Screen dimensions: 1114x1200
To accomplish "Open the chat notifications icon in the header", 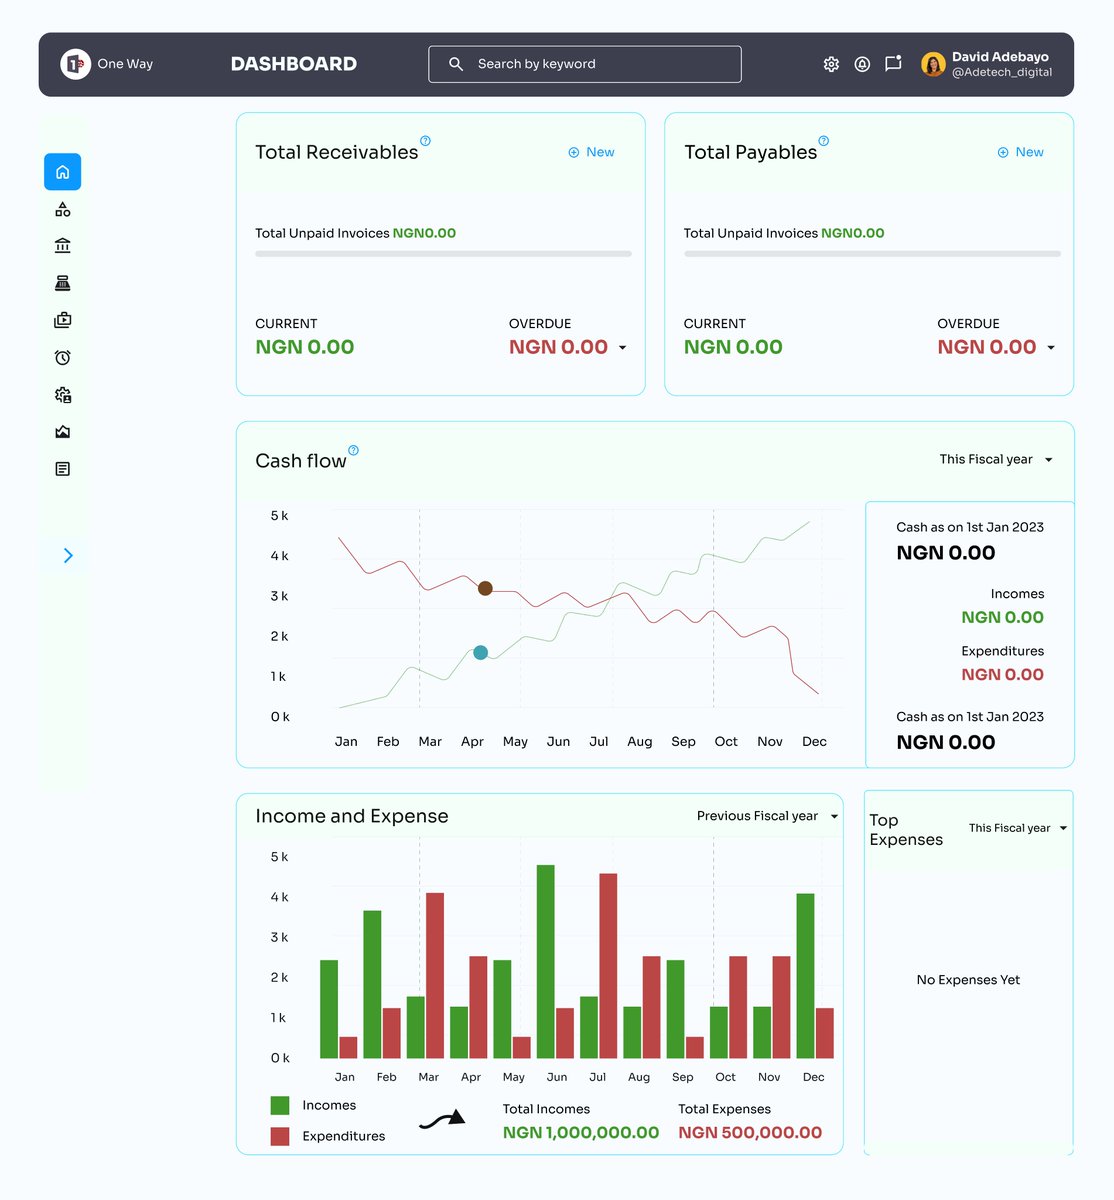I will pyautogui.click(x=893, y=64).
